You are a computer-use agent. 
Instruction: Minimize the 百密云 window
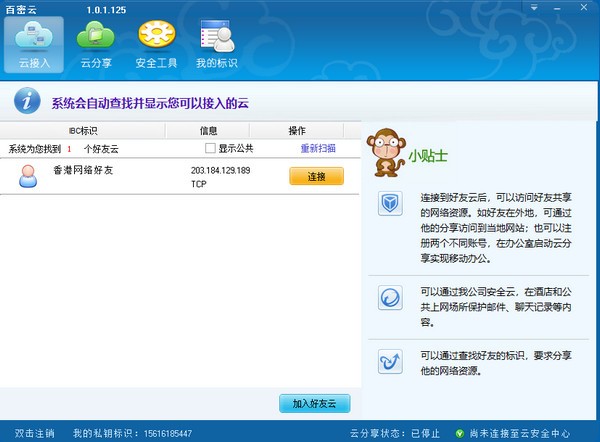point(557,8)
